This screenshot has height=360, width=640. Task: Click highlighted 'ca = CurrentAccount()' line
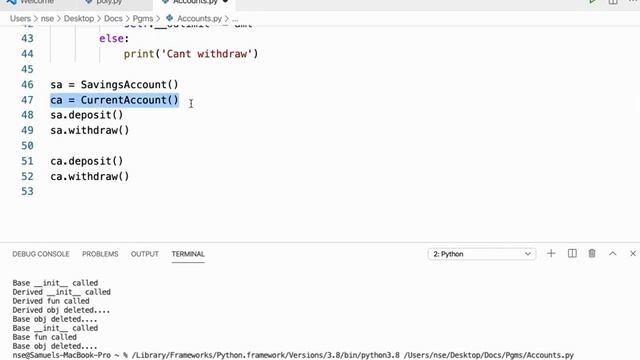pos(114,100)
